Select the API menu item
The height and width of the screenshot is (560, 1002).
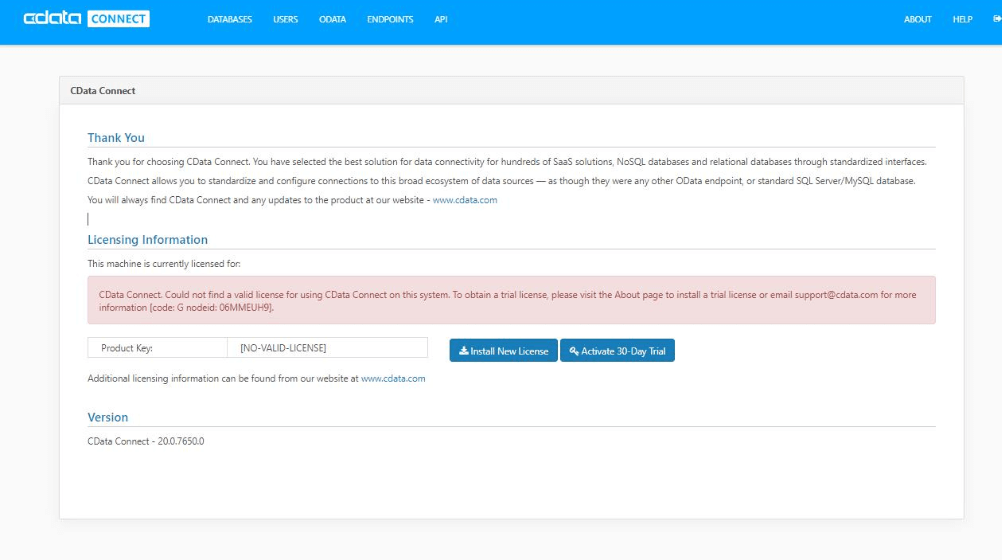click(441, 20)
